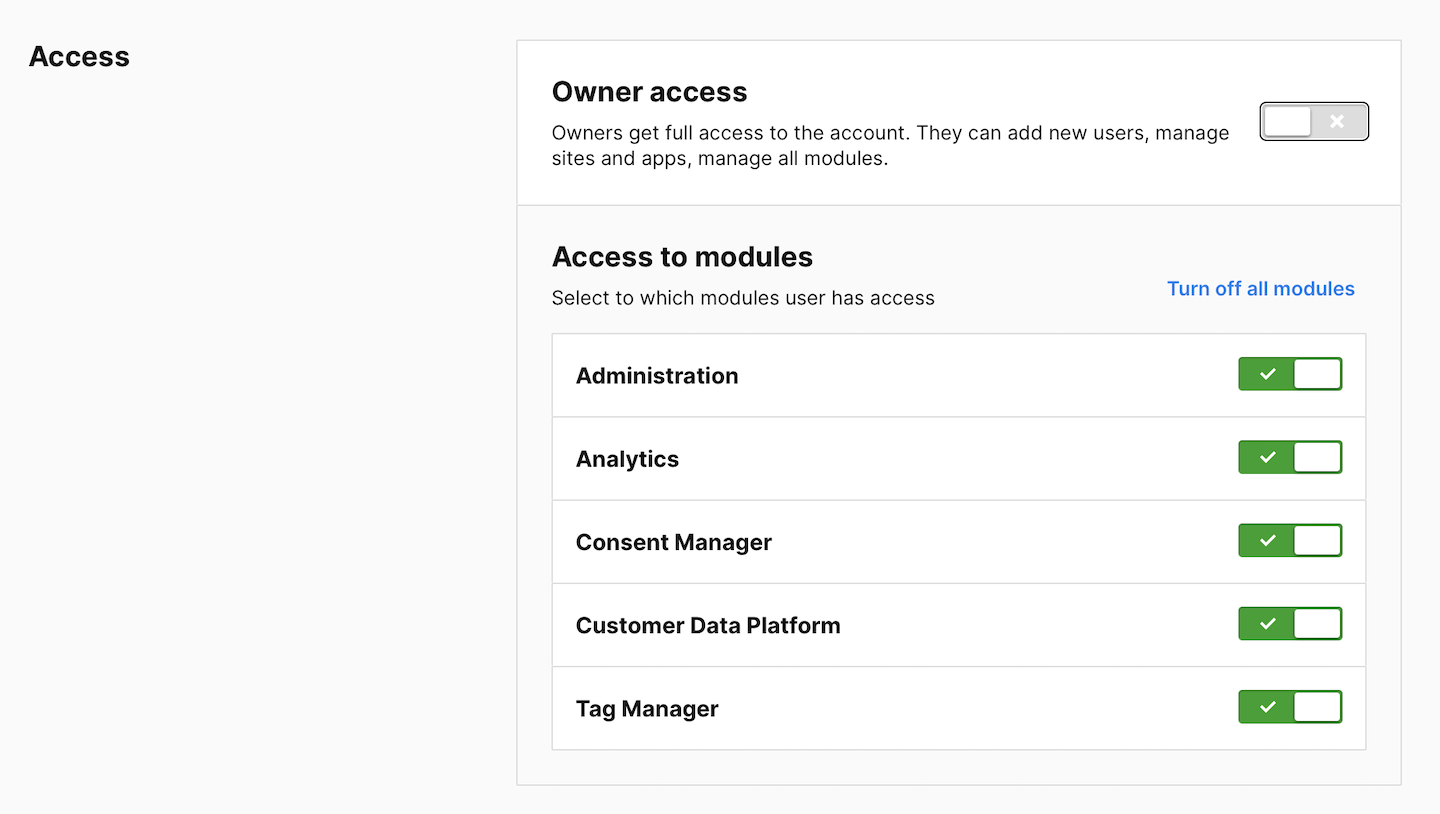Click the checkmark icon in Customer Data Platform row
This screenshot has height=814, width=1440.
pos(1267,624)
